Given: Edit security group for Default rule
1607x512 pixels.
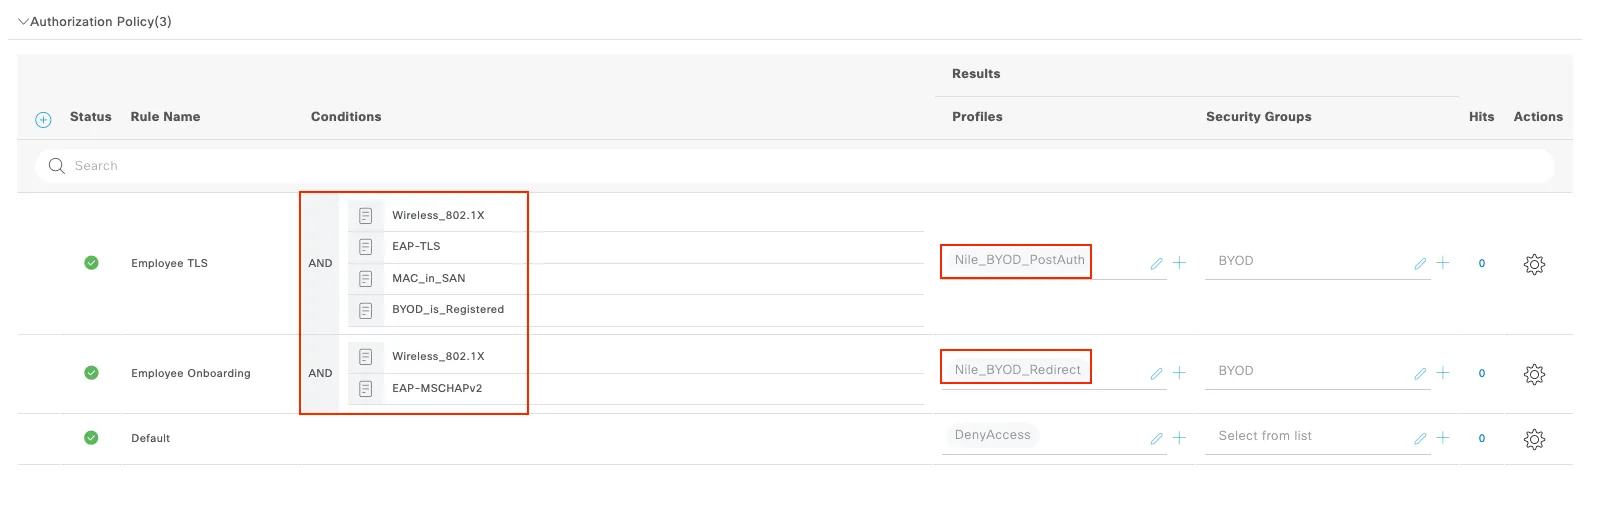Looking at the screenshot, I should (1420, 439).
